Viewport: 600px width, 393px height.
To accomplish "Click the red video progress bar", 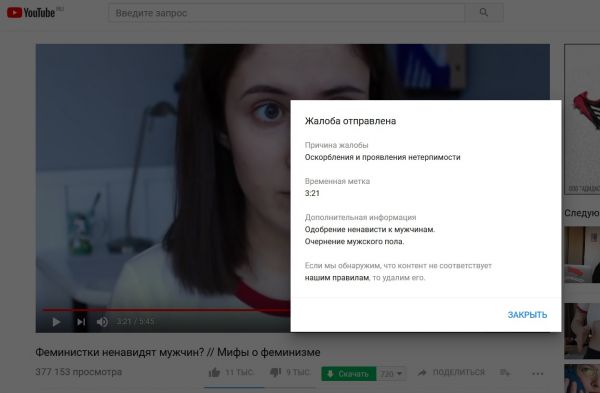I will coord(166,310).
